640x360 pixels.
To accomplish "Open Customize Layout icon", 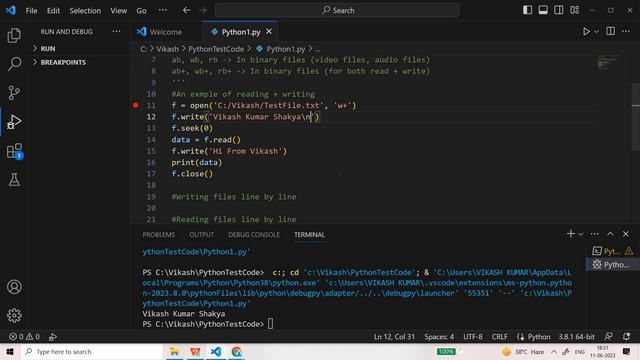I will point(575,10).
